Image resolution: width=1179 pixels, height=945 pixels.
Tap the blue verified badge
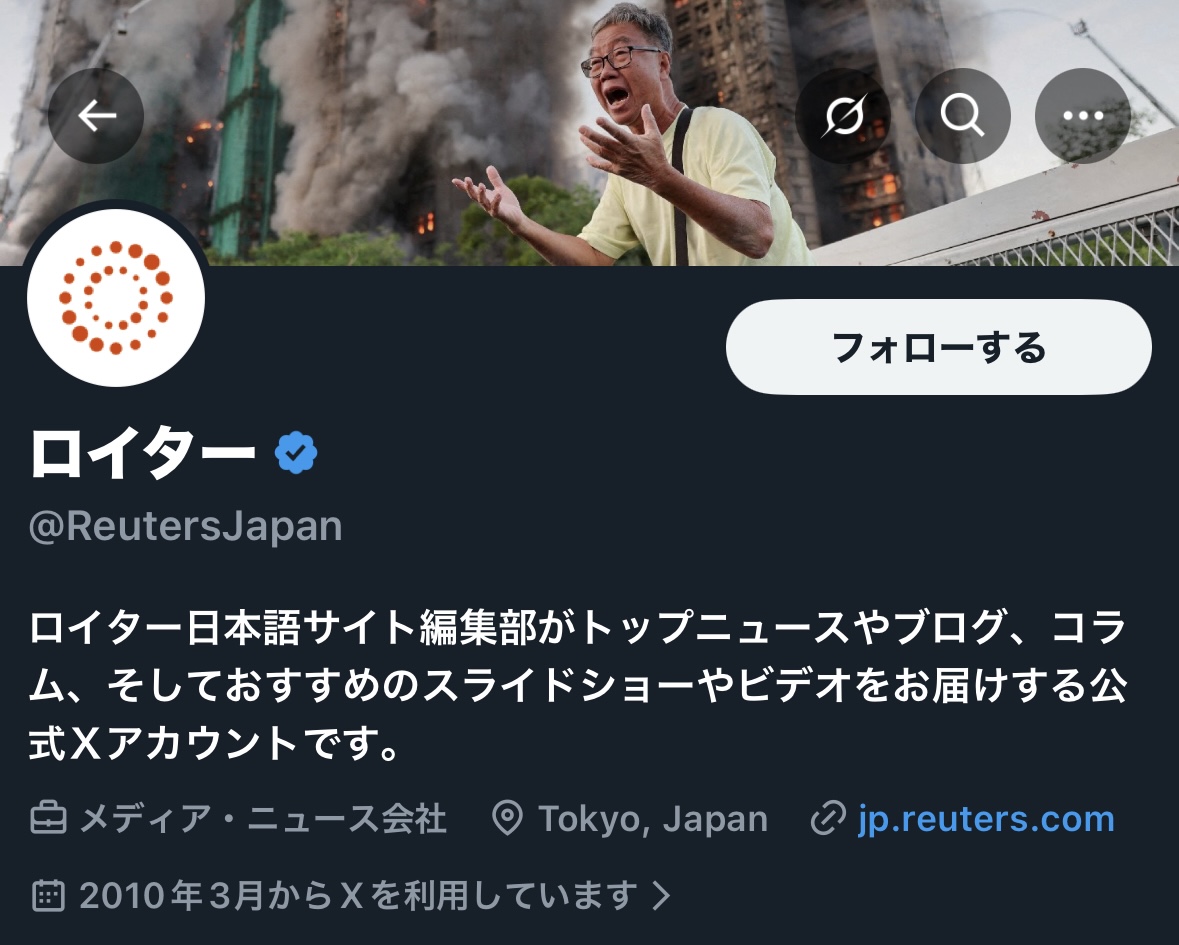(296, 453)
